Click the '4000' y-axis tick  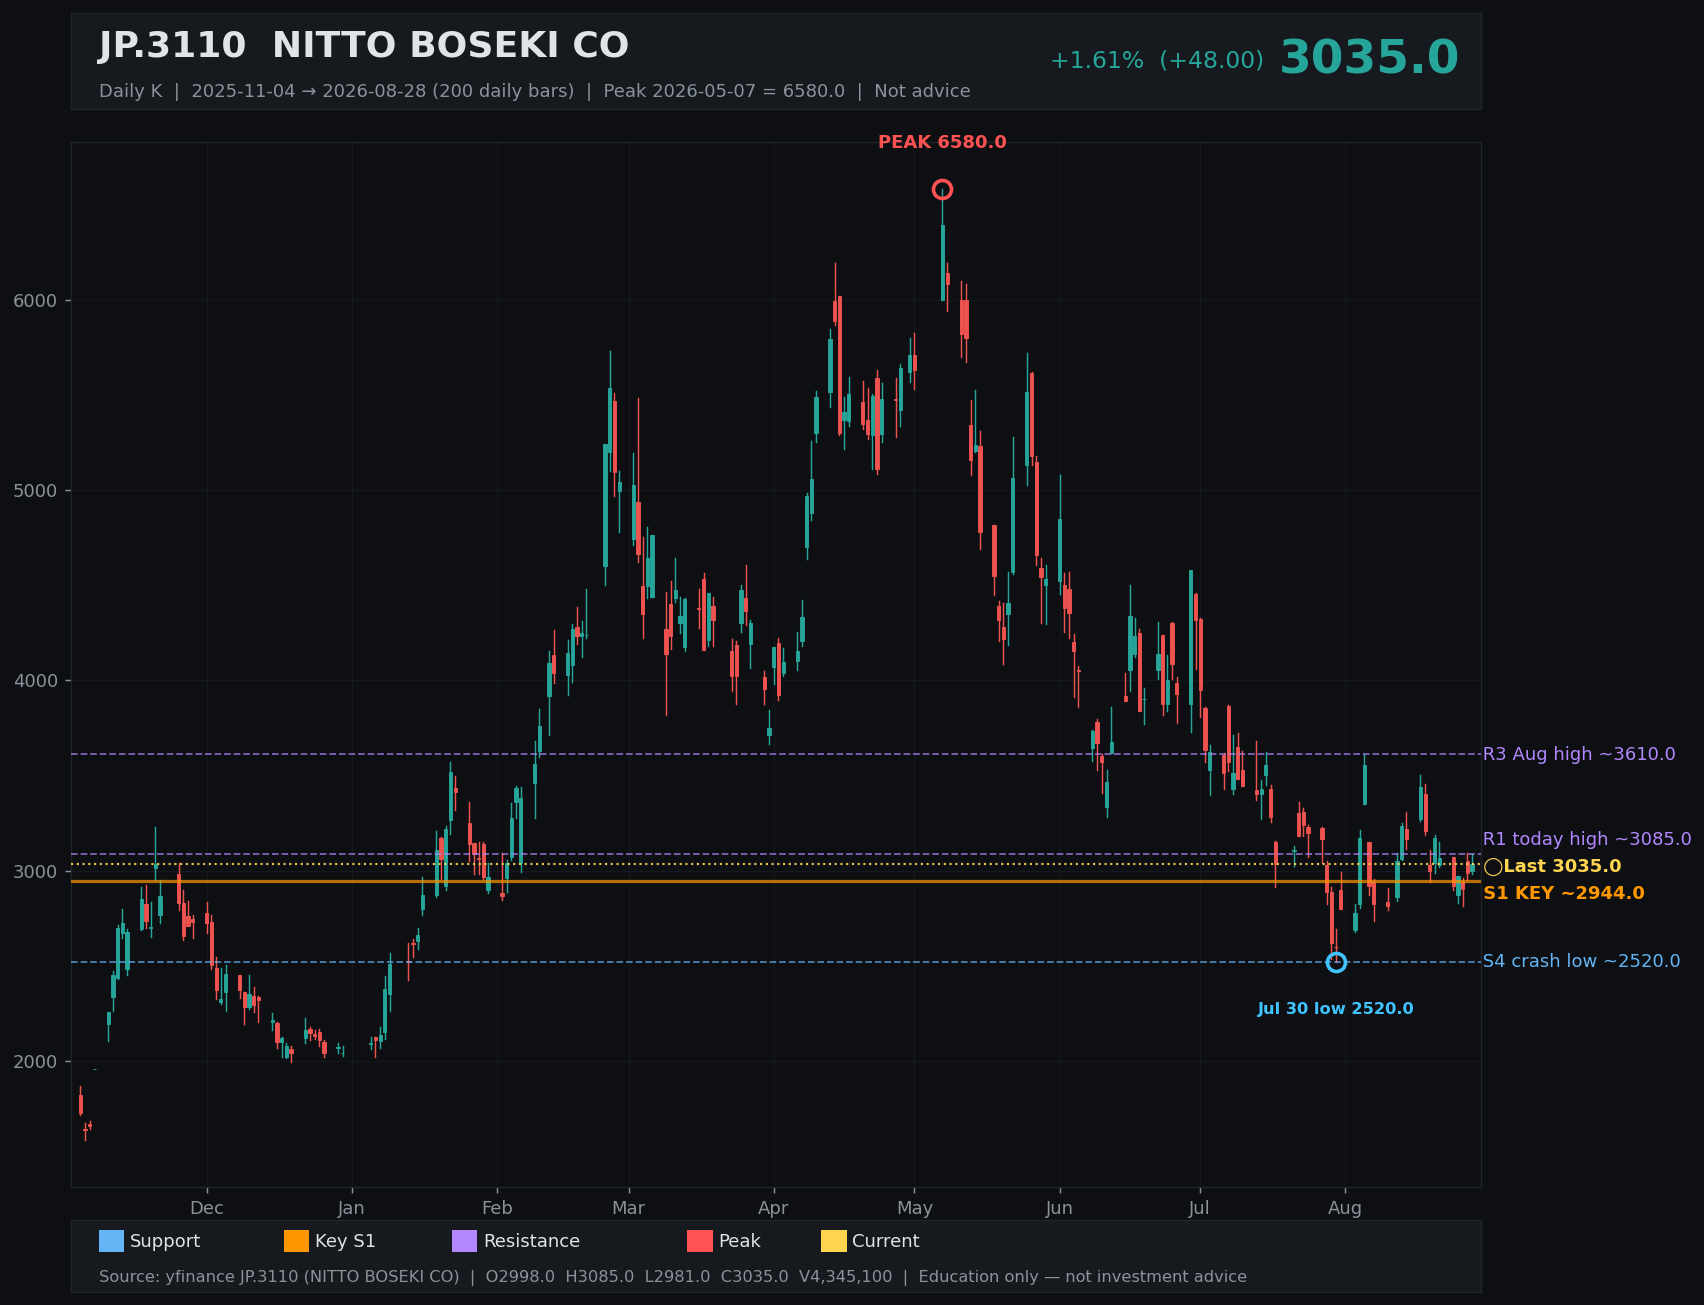tap(35, 681)
